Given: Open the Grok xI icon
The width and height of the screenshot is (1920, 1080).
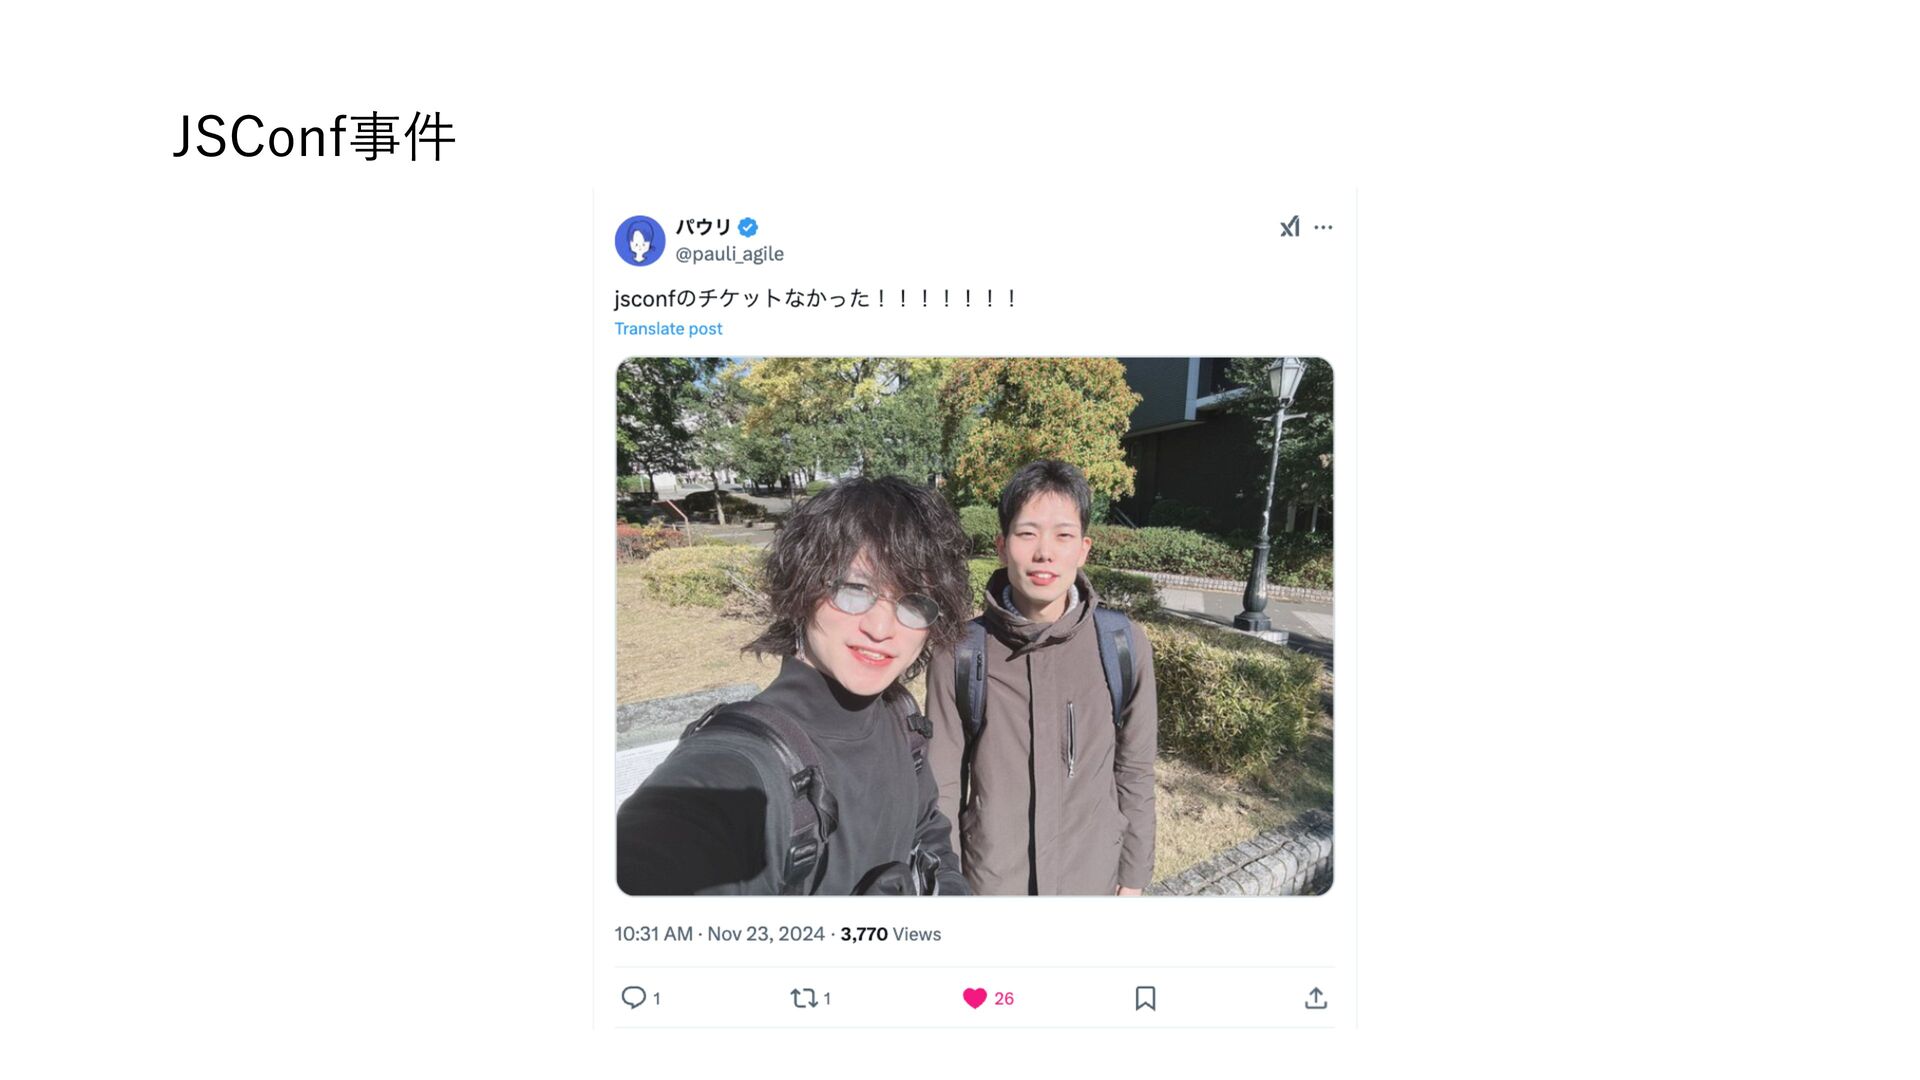Looking at the screenshot, I should pyautogui.click(x=1290, y=227).
